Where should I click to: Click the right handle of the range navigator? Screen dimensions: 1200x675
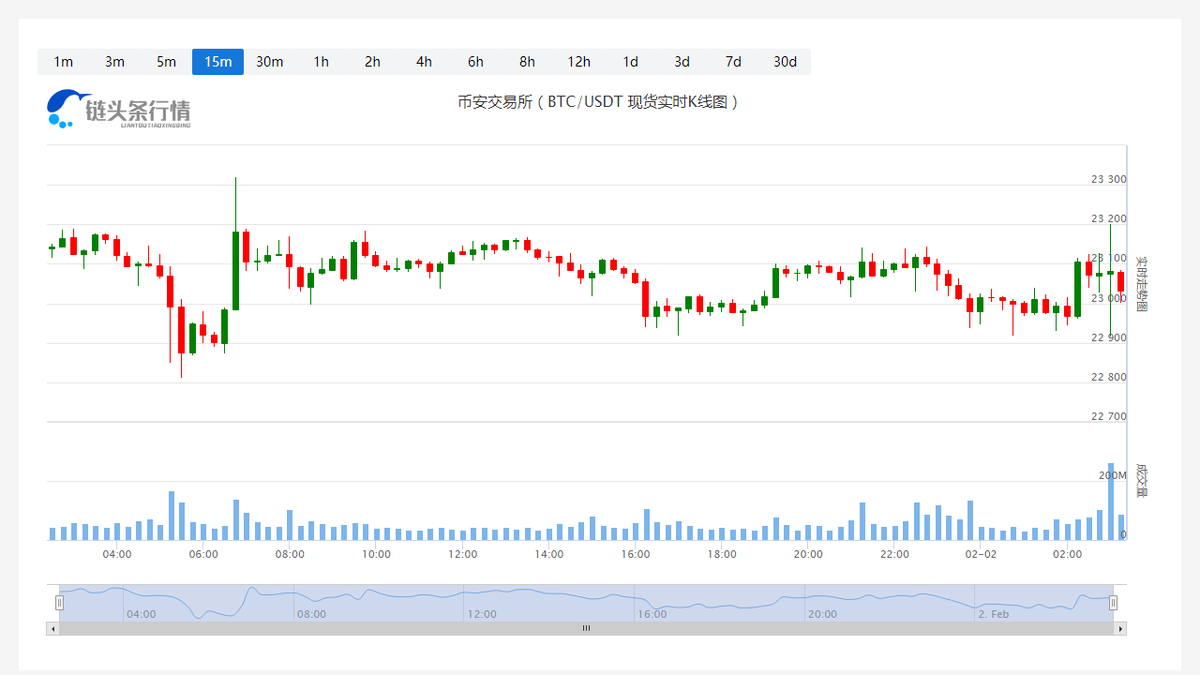1115,601
